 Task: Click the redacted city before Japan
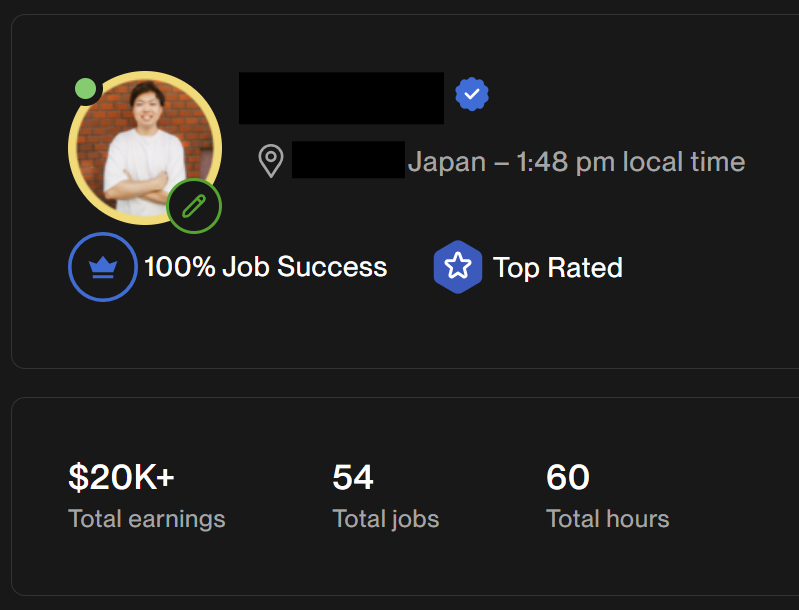point(348,161)
